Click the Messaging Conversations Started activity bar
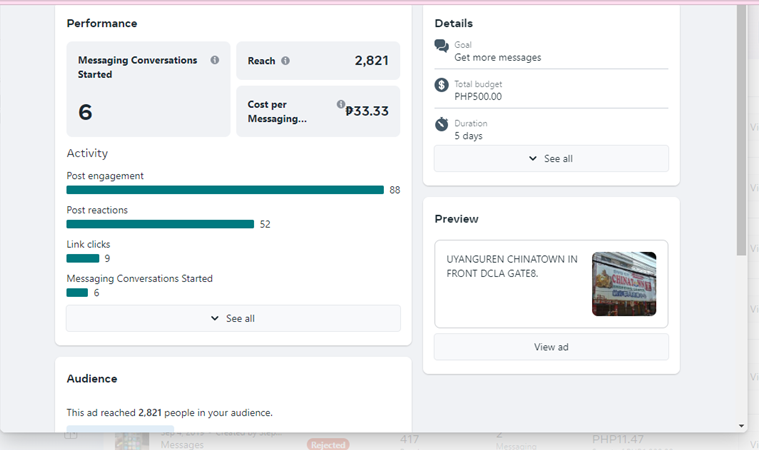 click(x=77, y=293)
